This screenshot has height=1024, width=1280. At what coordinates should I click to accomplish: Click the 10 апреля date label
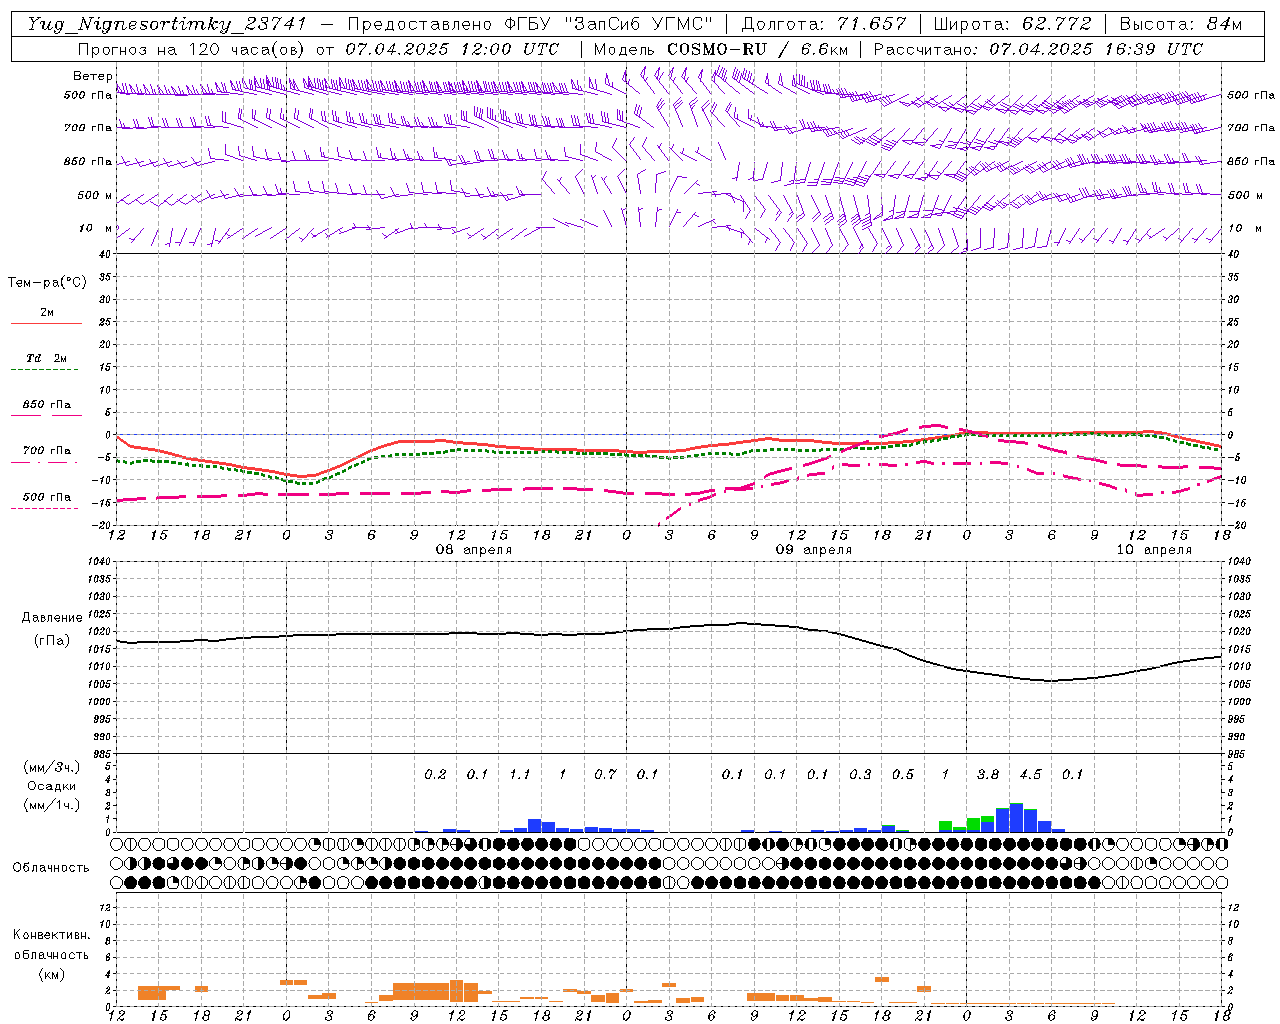point(1154,550)
